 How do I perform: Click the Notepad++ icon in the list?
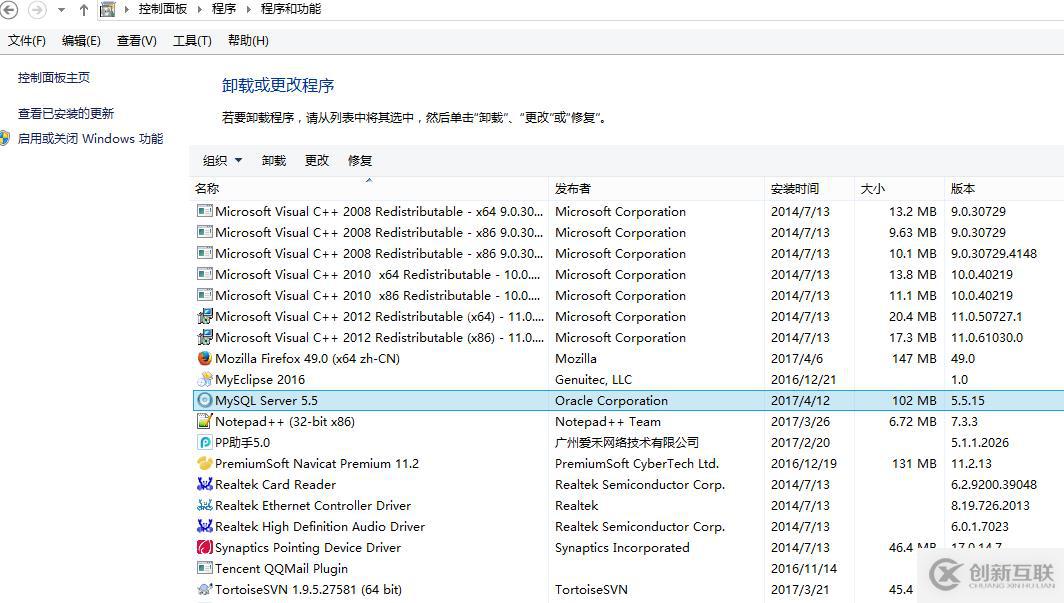(204, 421)
